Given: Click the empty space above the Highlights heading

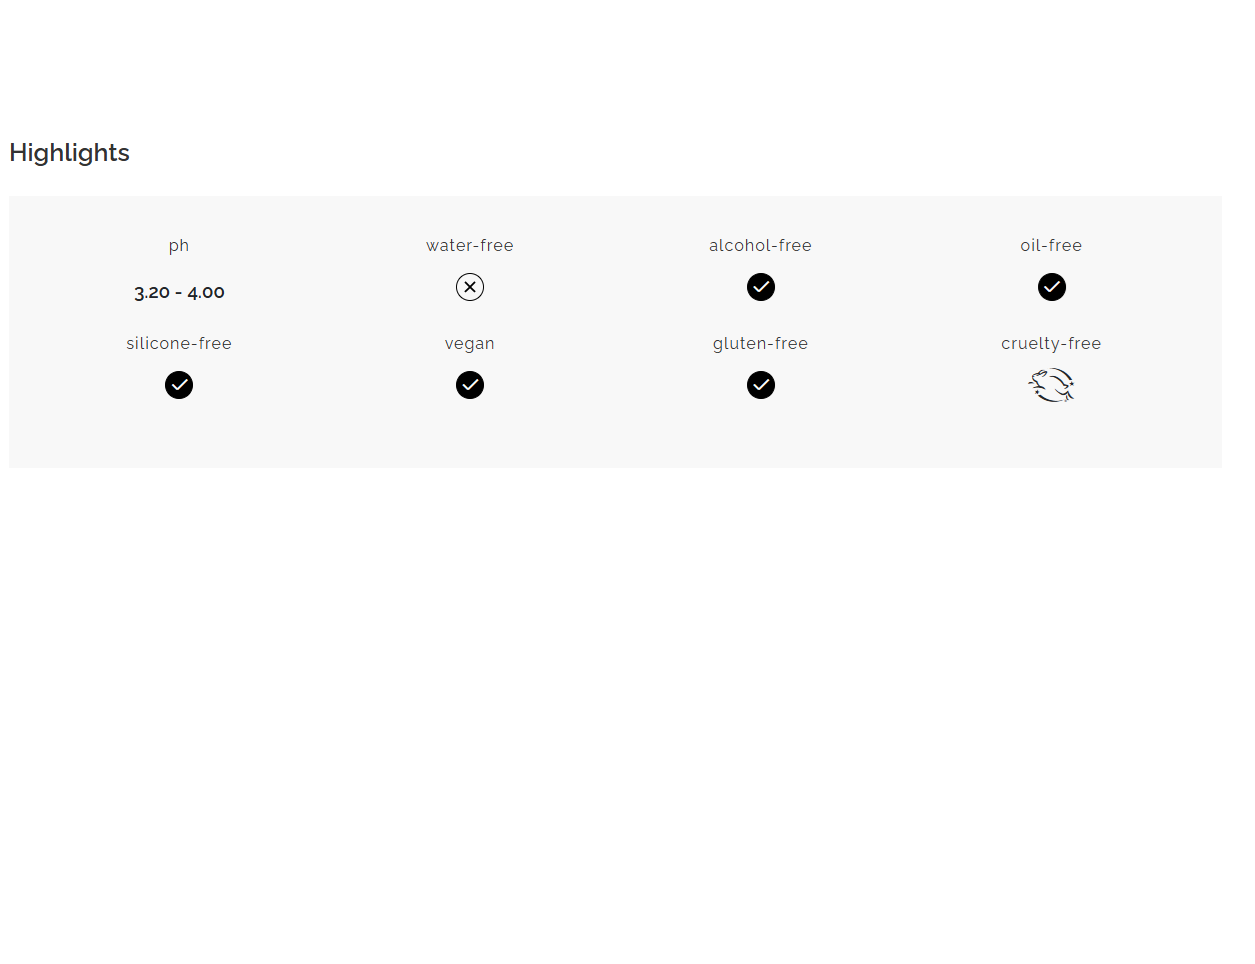Looking at the screenshot, I should [x=615, y=60].
